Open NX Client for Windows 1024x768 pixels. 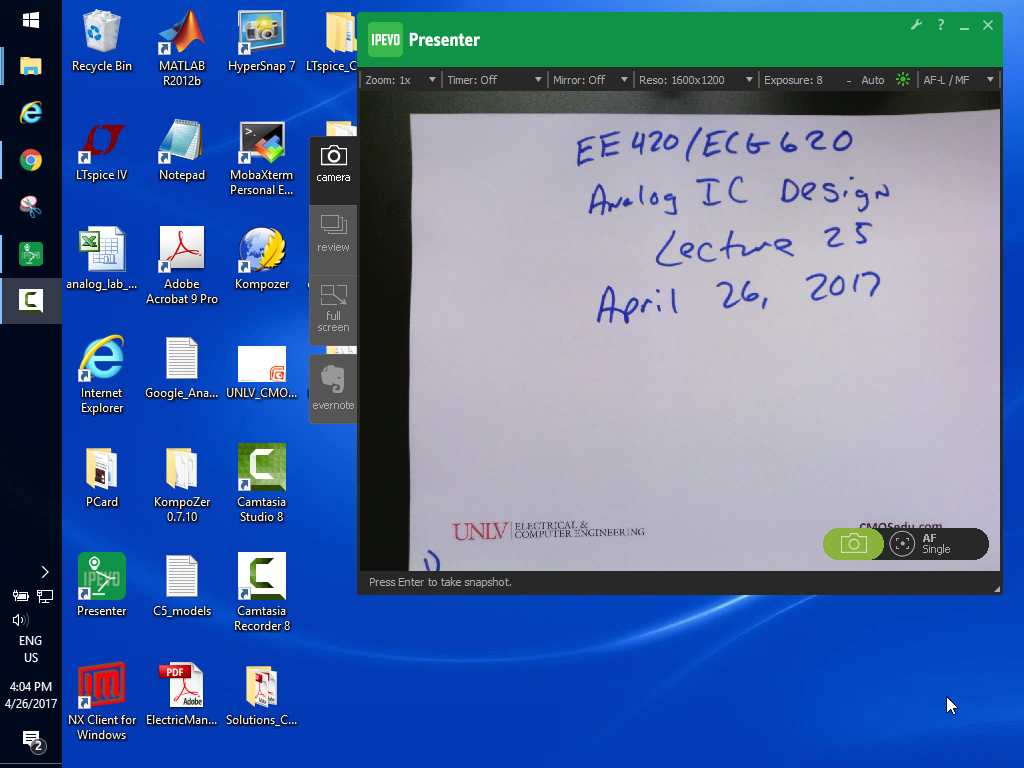(x=101, y=702)
